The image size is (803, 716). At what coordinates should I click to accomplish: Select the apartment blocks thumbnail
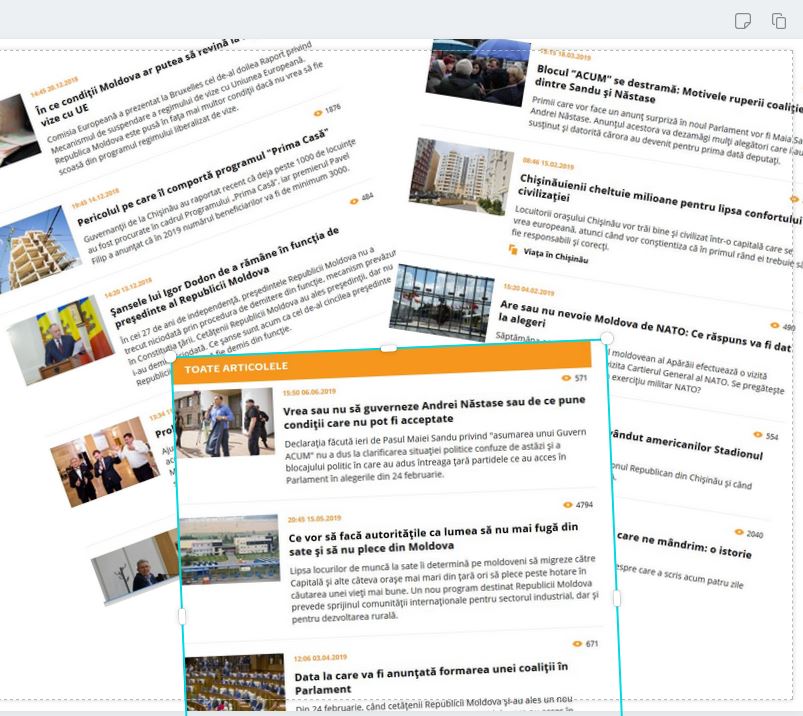[x=461, y=176]
